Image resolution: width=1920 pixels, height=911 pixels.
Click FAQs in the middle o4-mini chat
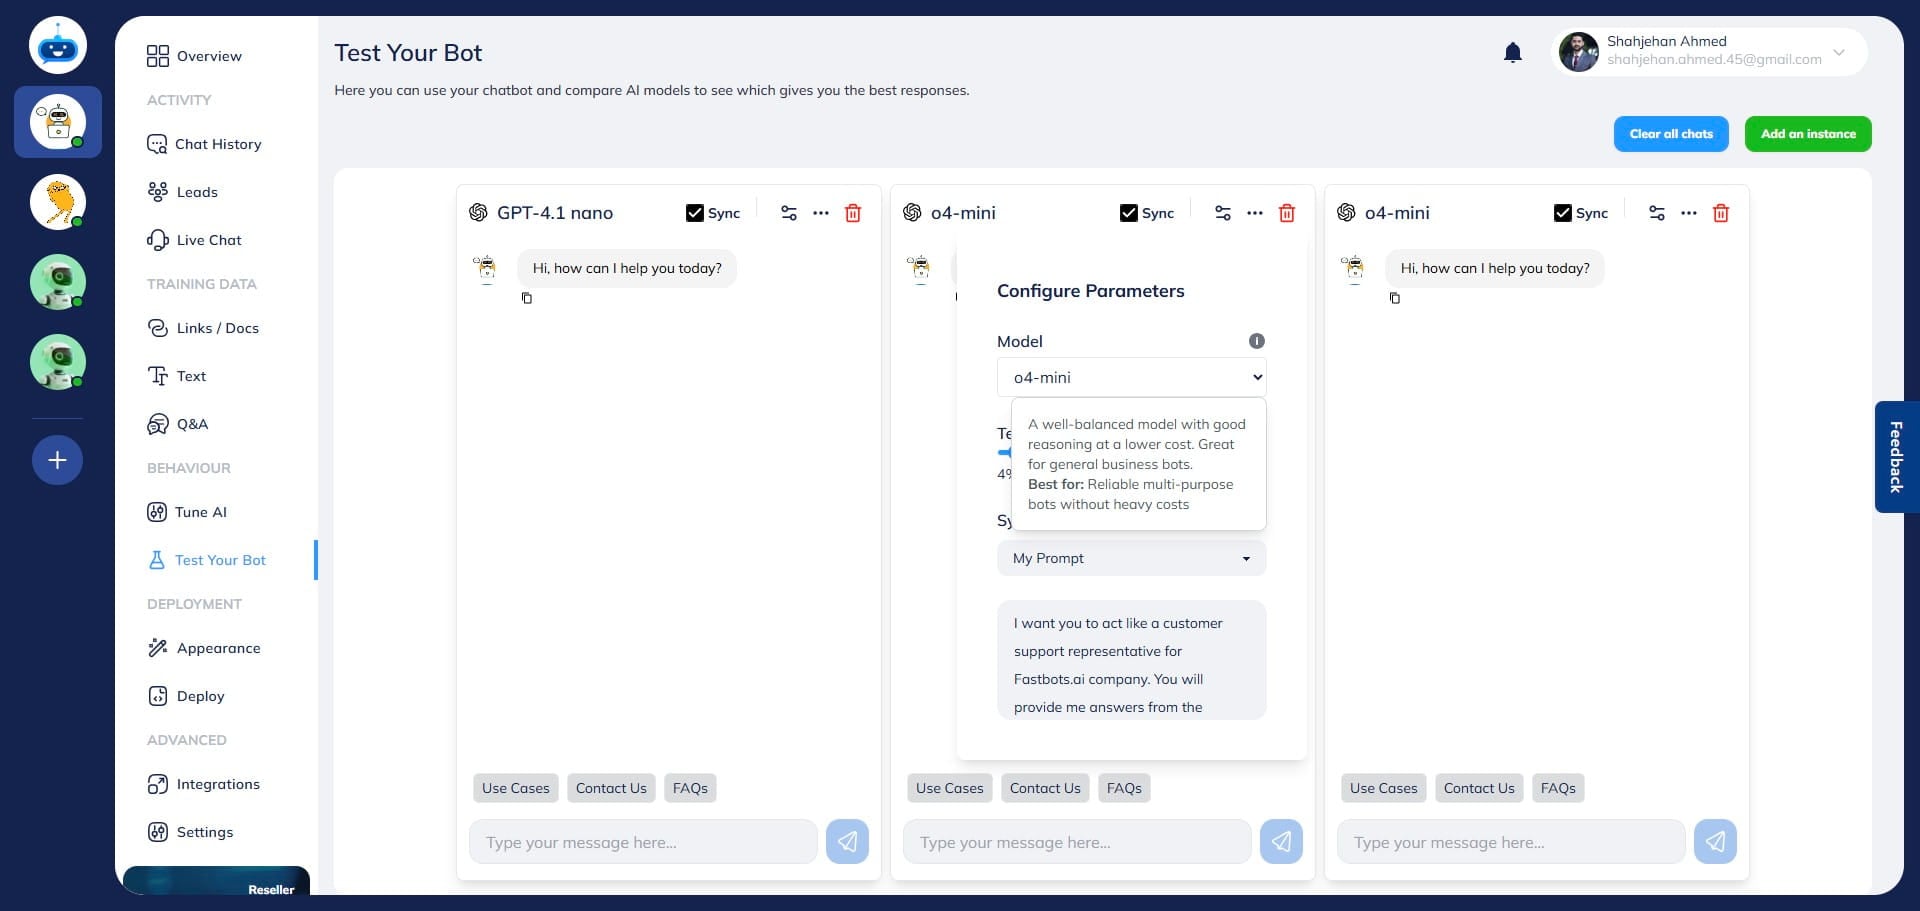pyautogui.click(x=1124, y=788)
